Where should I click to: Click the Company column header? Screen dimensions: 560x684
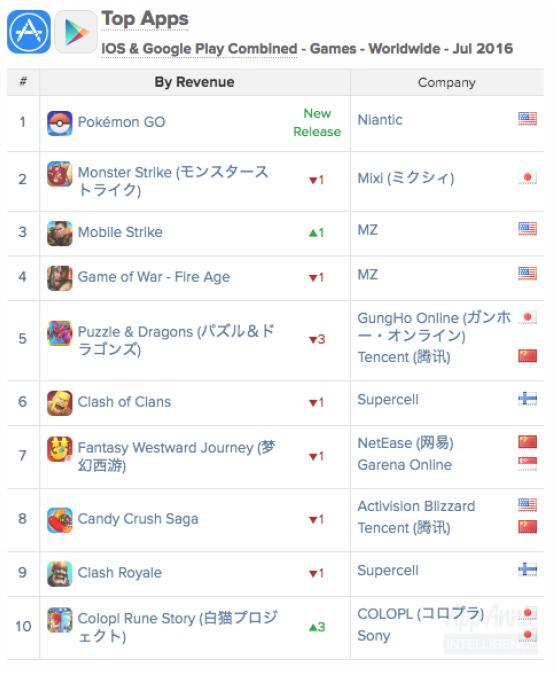[x=447, y=83]
